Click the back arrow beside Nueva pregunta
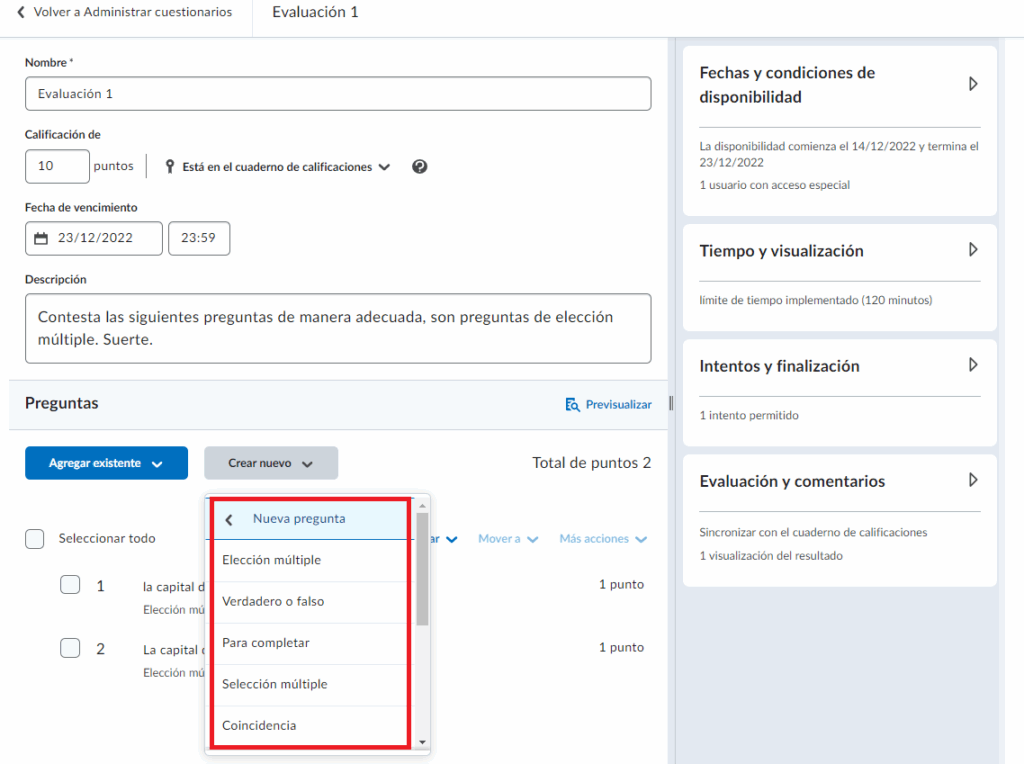 pyautogui.click(x=229, y=519)
